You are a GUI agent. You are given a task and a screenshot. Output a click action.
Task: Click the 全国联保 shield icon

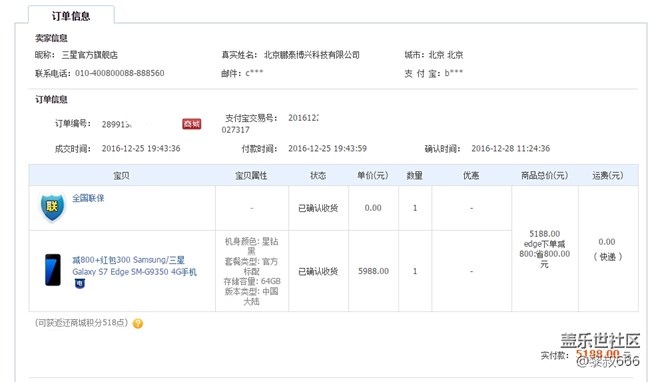click(x=52, y=207)
